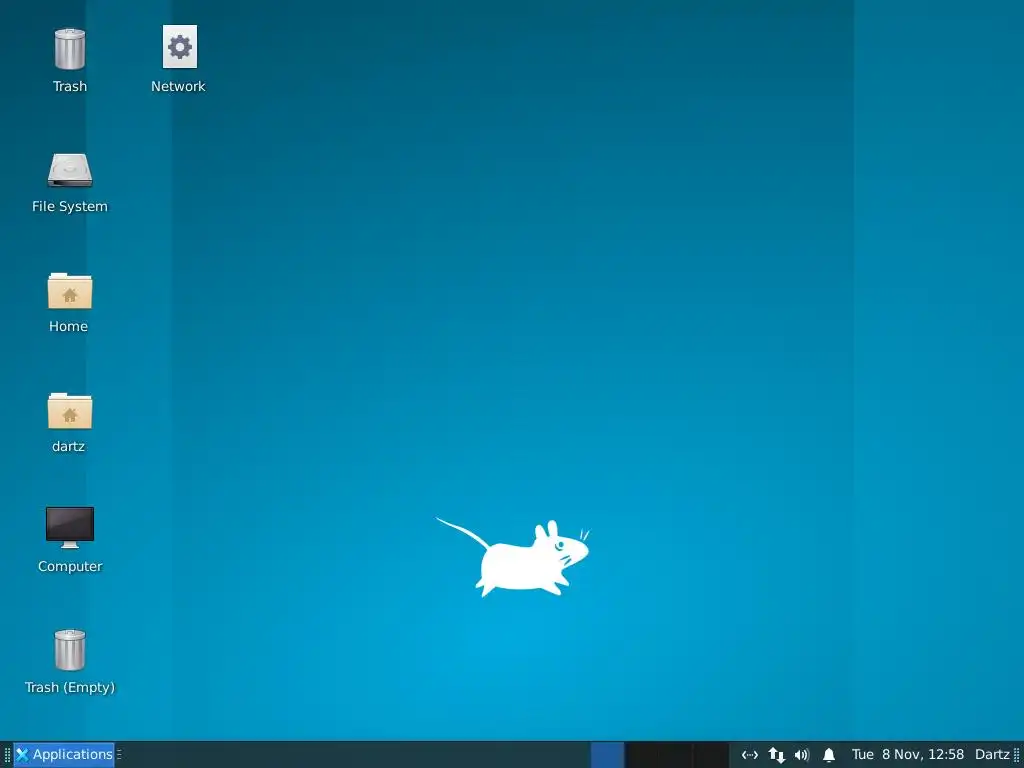This screenshot has width=1024, height=768.
Task: Select the File System drive icon
Action: click(70, 170)
